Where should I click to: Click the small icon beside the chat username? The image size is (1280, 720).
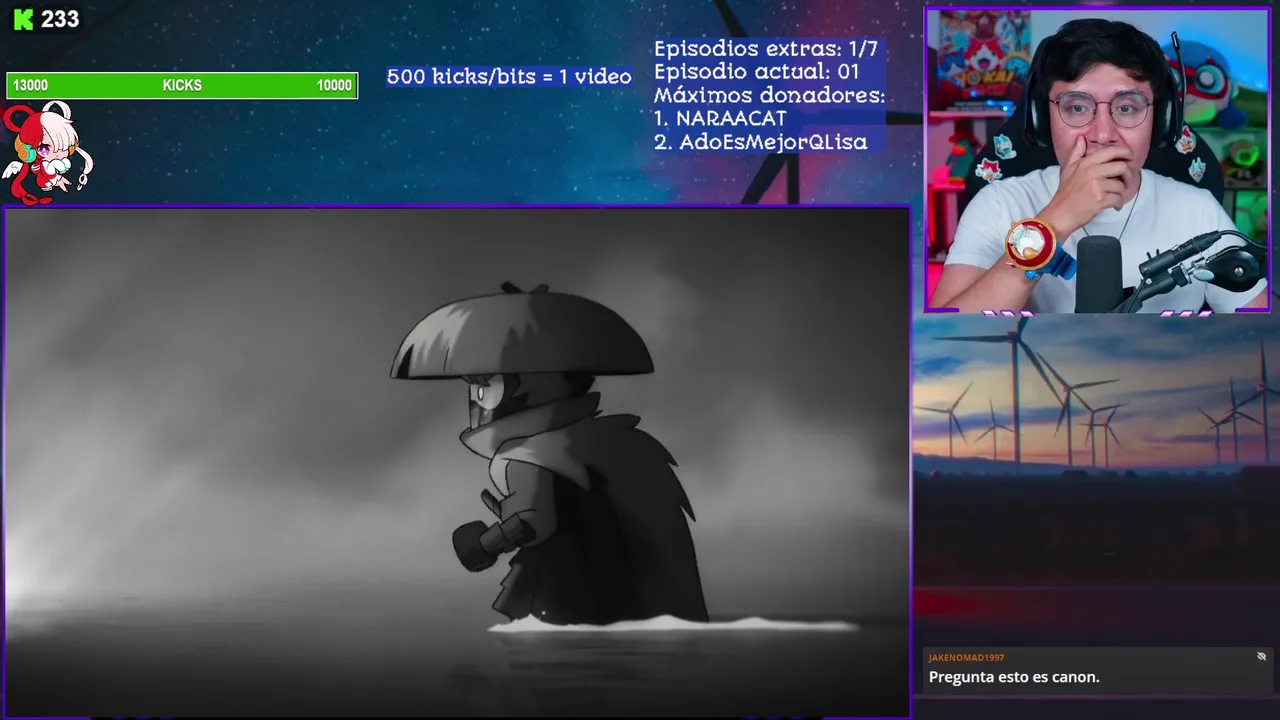(1261, 657)
